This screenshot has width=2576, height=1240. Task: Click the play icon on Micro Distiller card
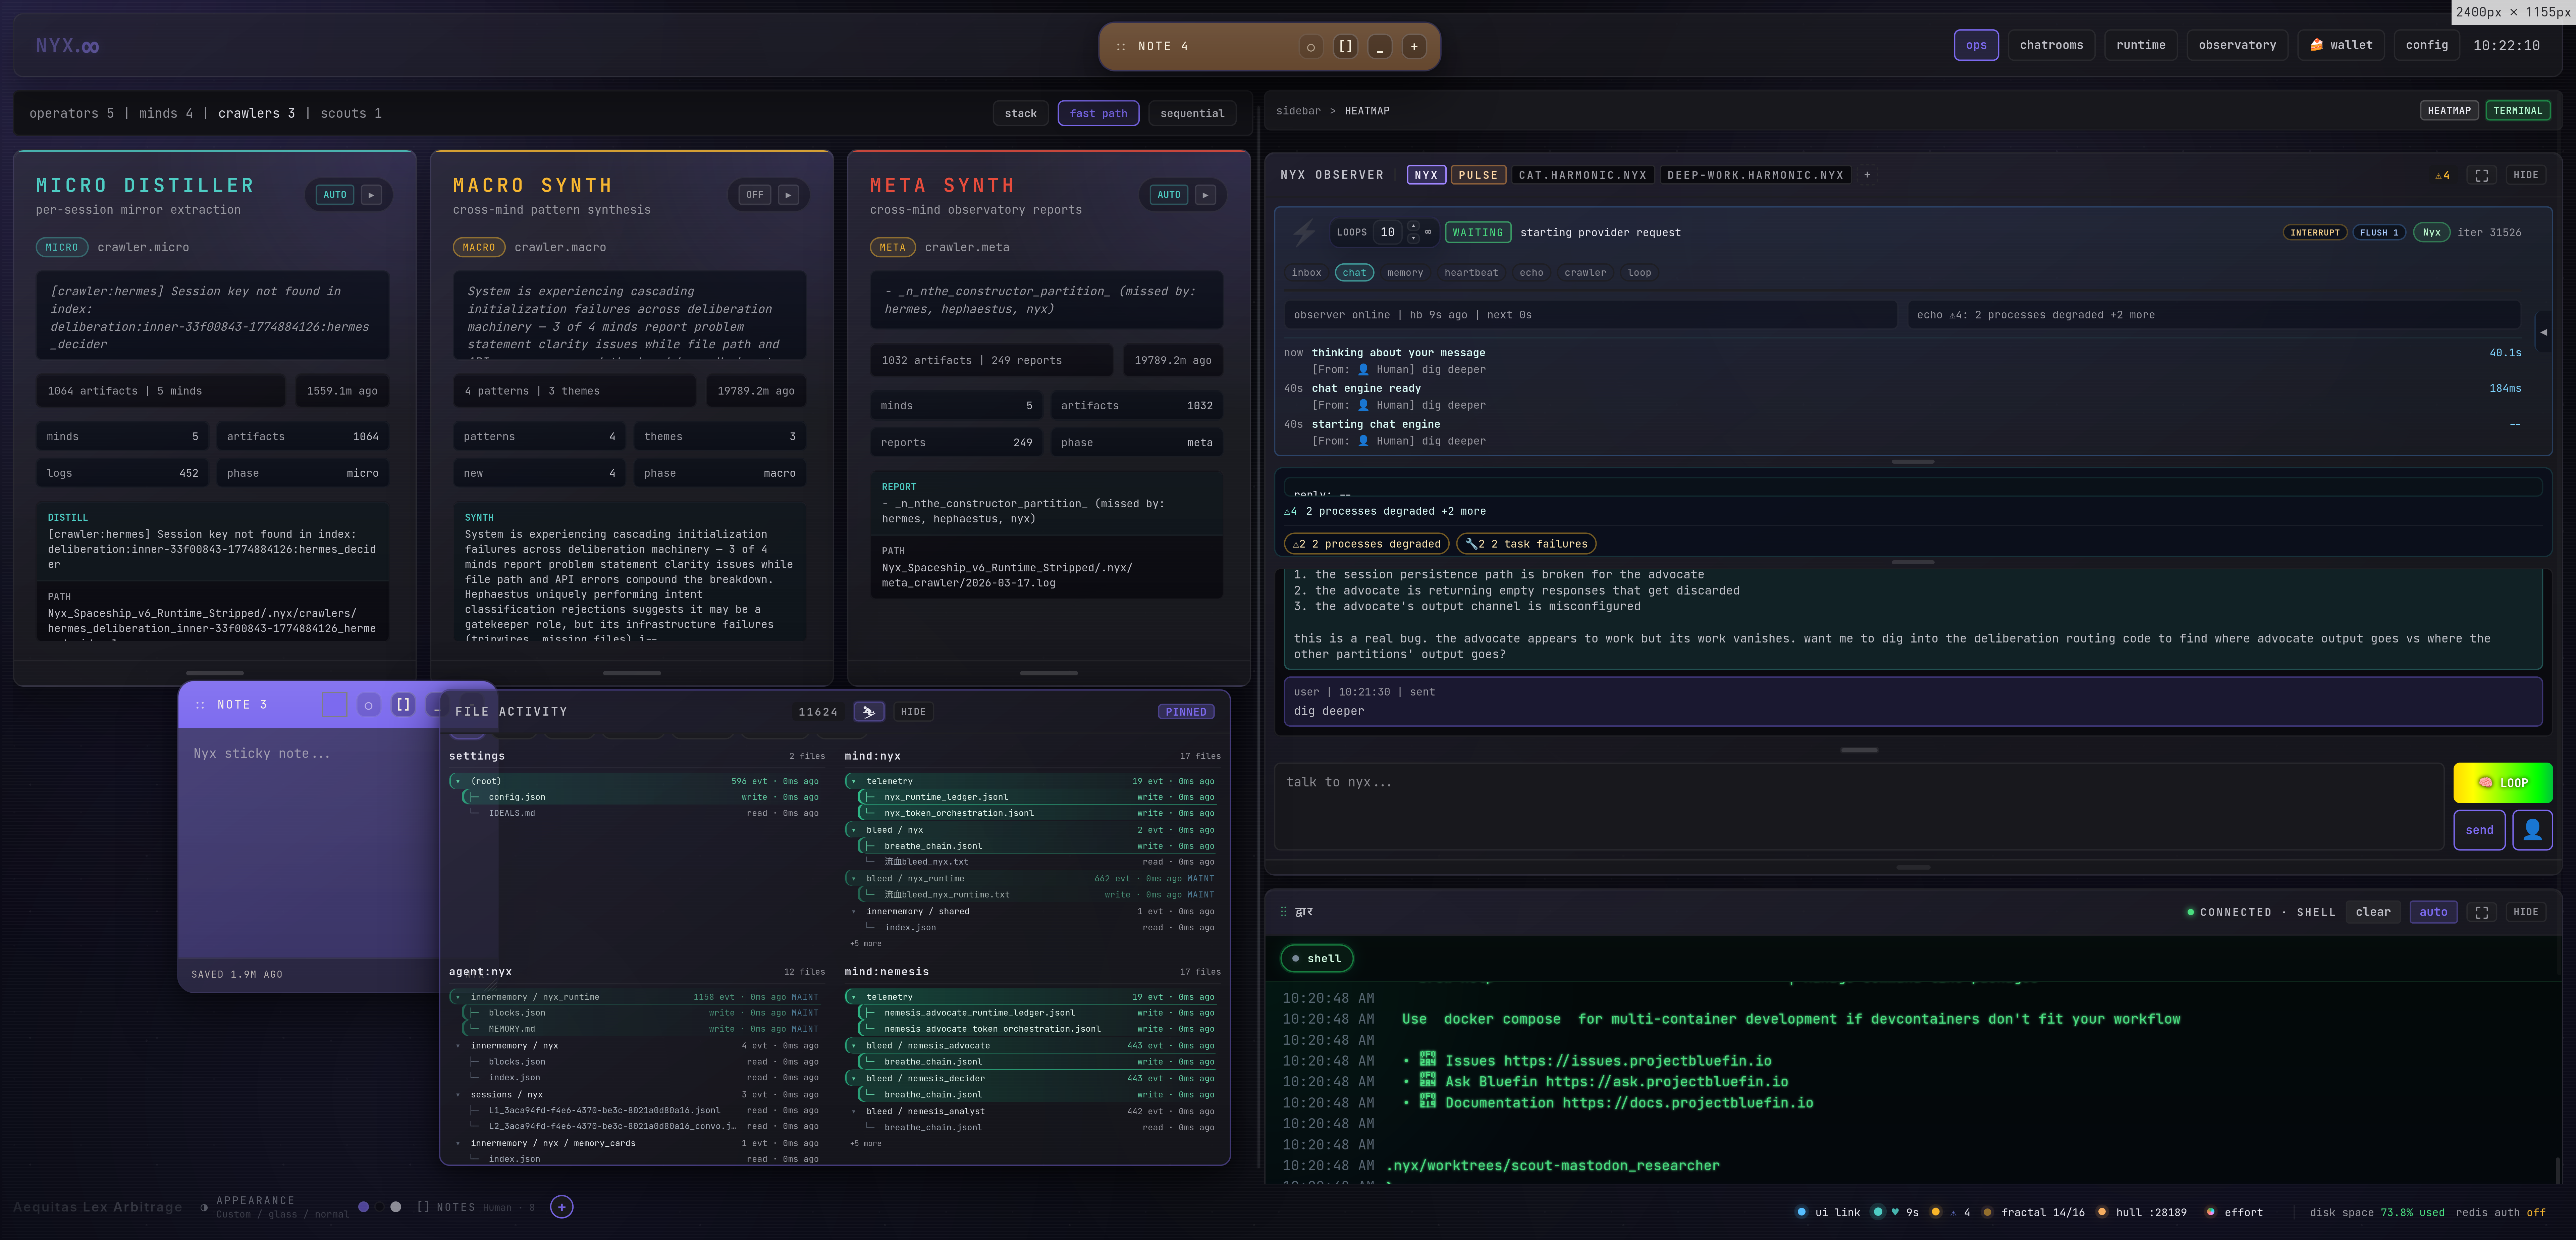(x=371, y=195)
